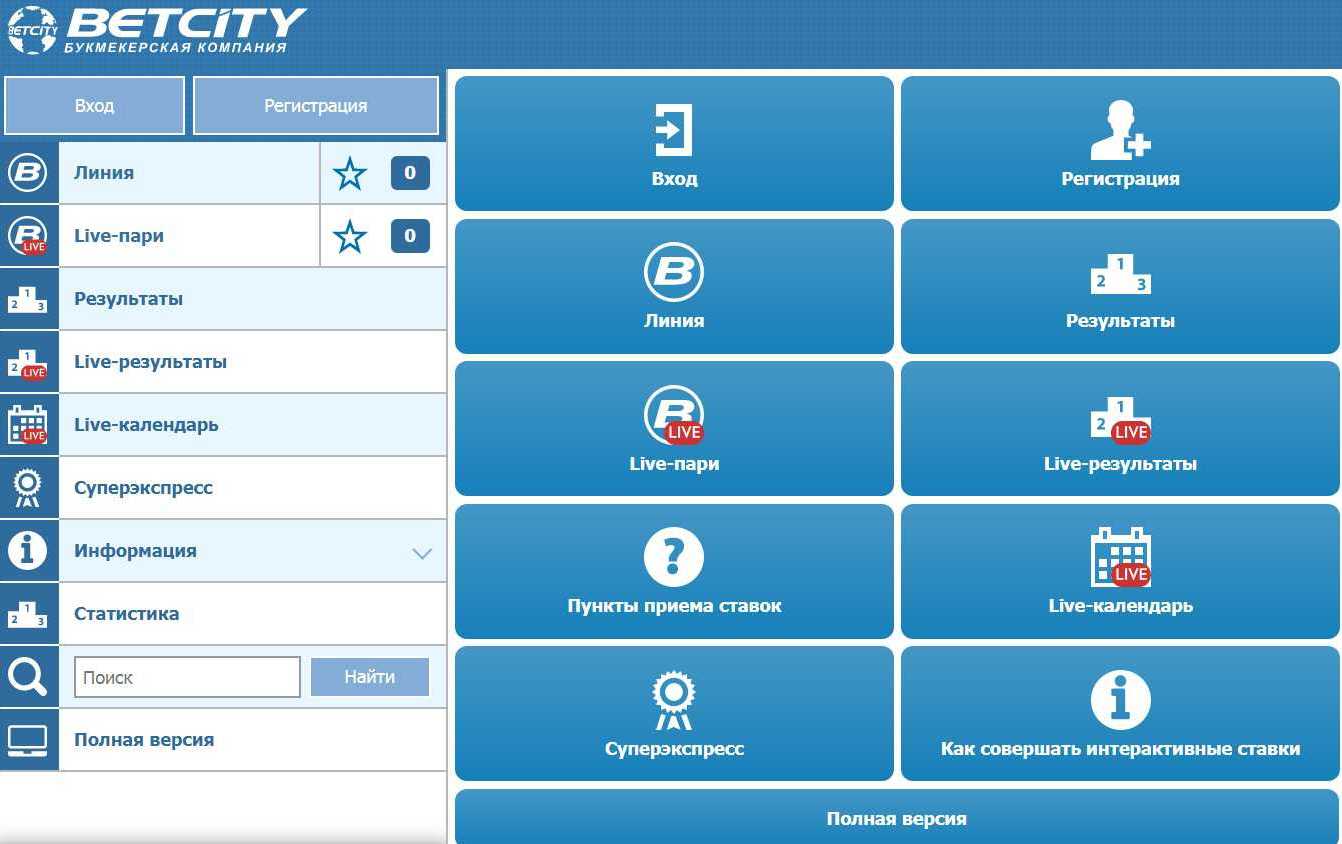Click the Live-календарь calendar icon in the sidebar
The width and height of the screenshot is (1342, 844).
[x=28, y=424]
